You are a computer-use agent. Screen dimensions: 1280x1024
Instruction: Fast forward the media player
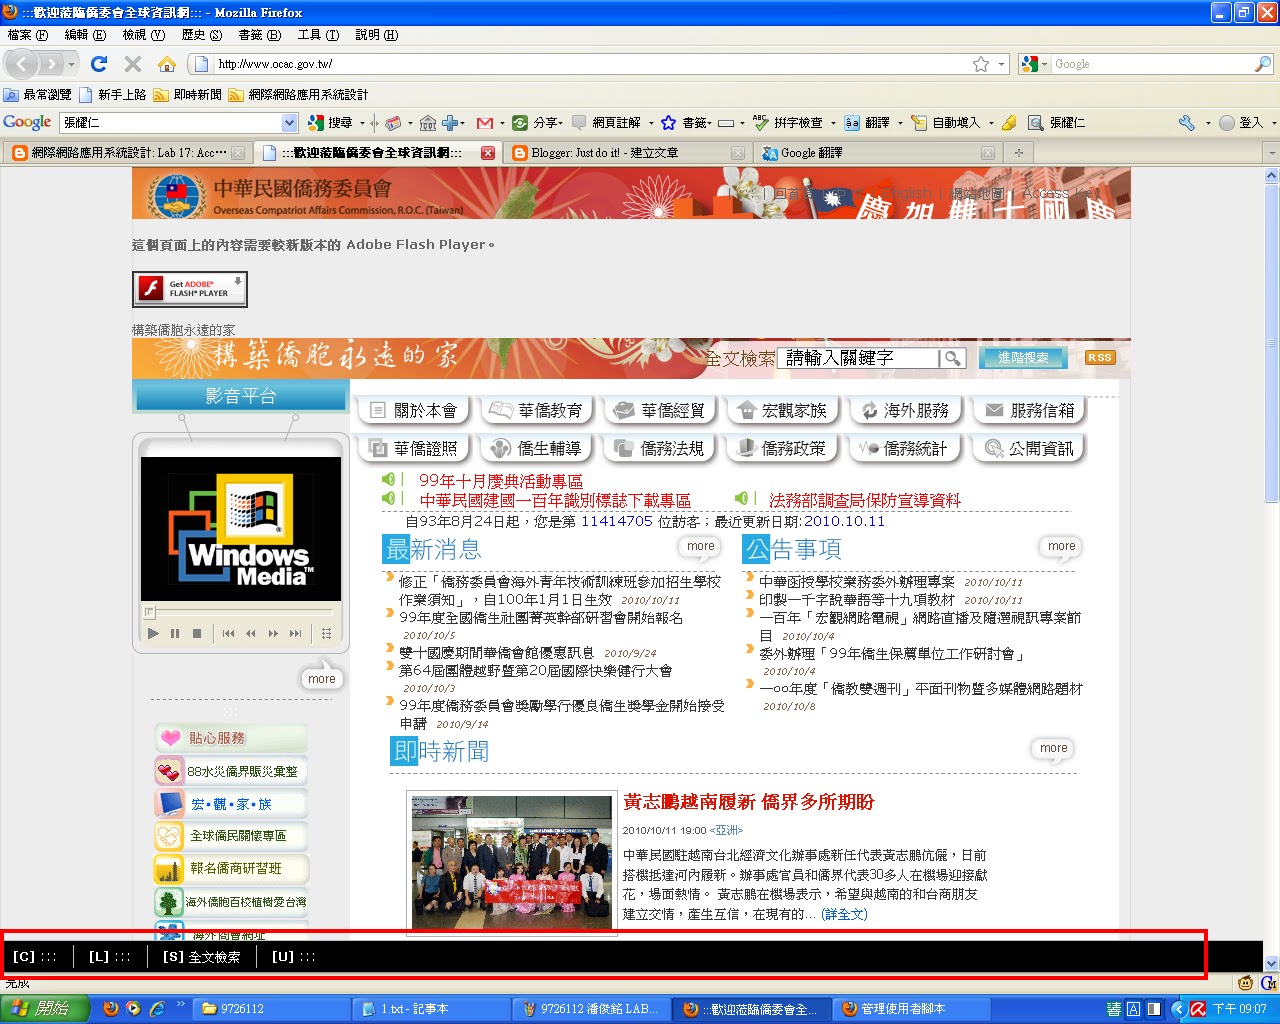[273, 633]
